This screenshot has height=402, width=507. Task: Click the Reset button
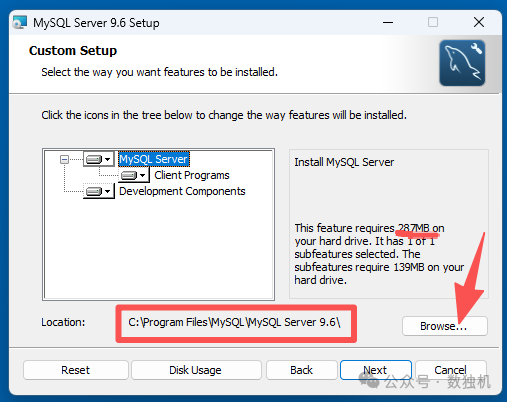76,370
